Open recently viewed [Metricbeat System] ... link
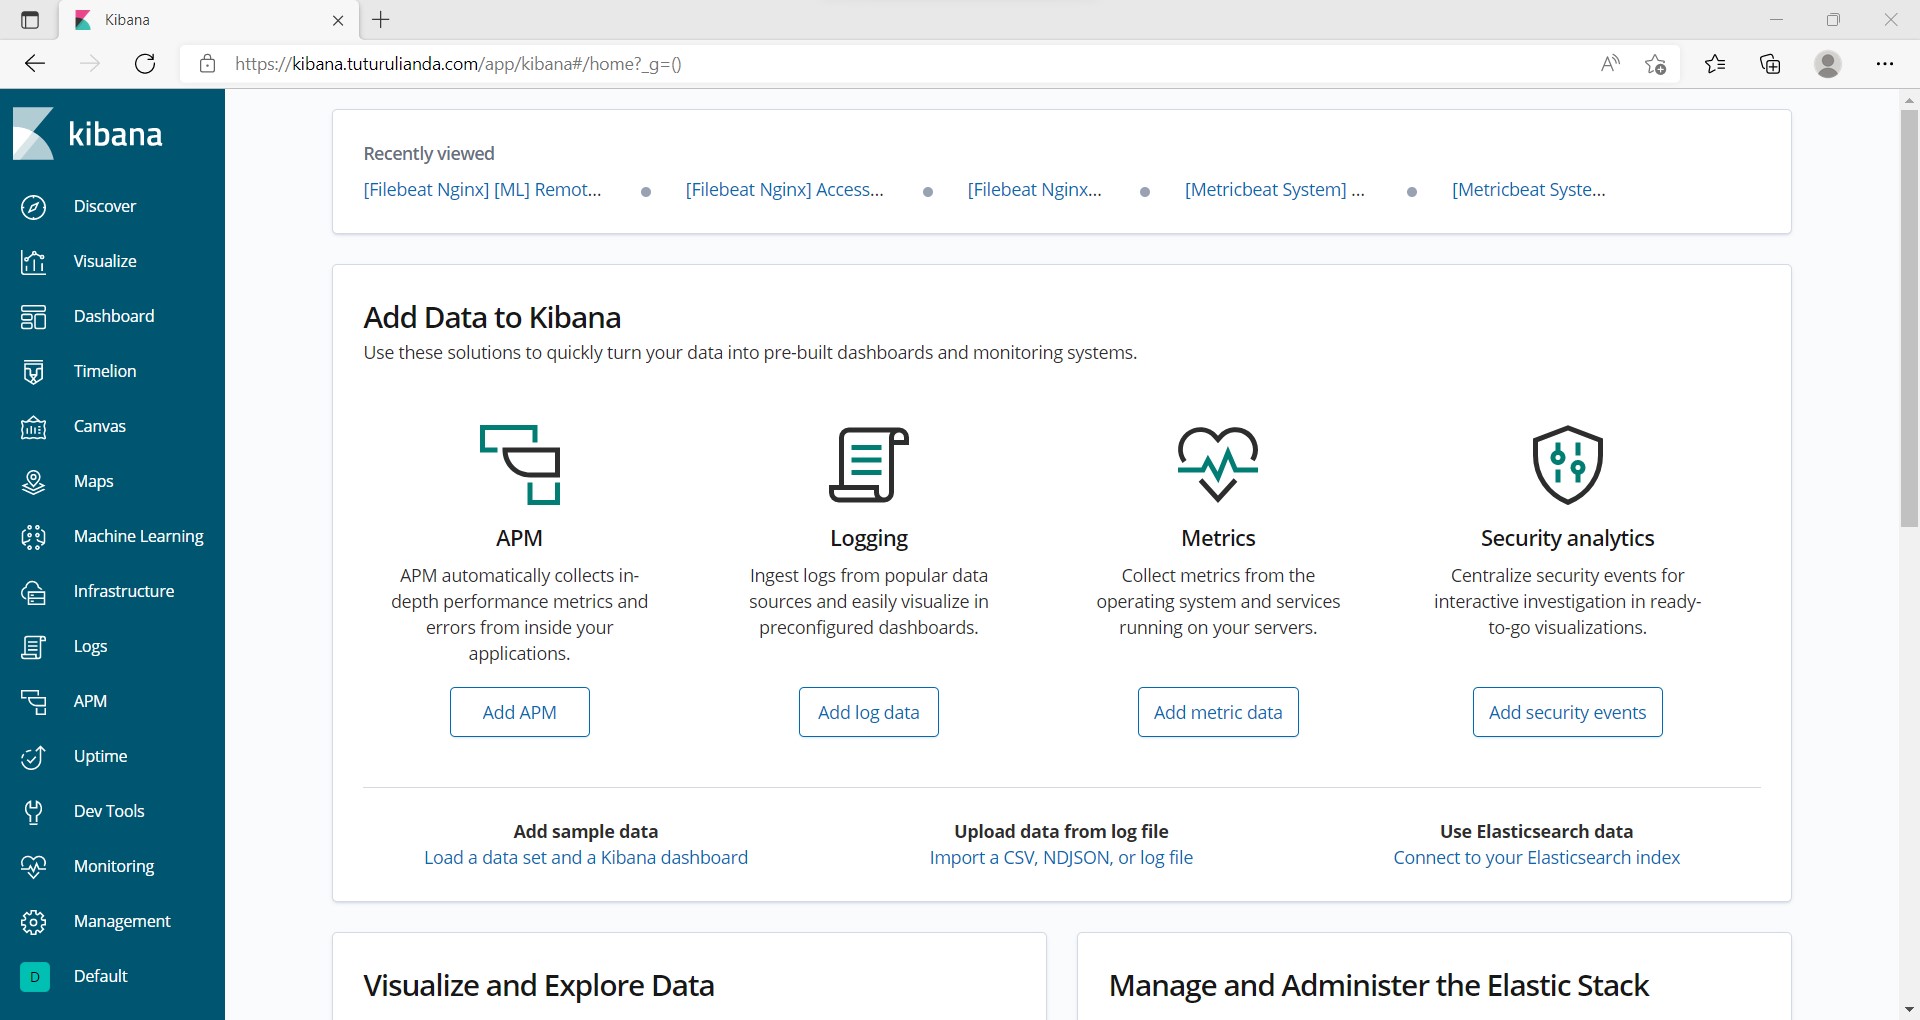 click(1275, 190)
